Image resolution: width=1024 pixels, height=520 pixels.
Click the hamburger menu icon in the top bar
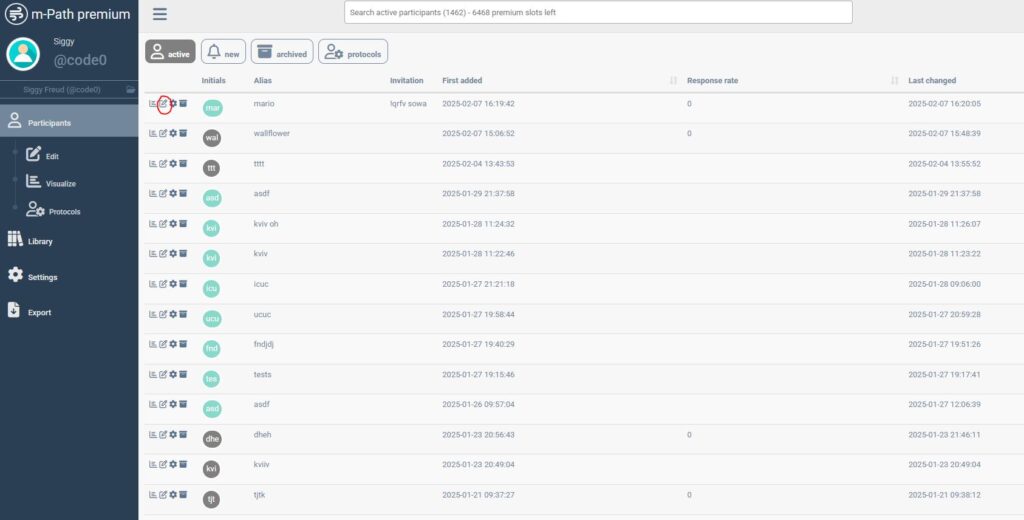[160, 14]
